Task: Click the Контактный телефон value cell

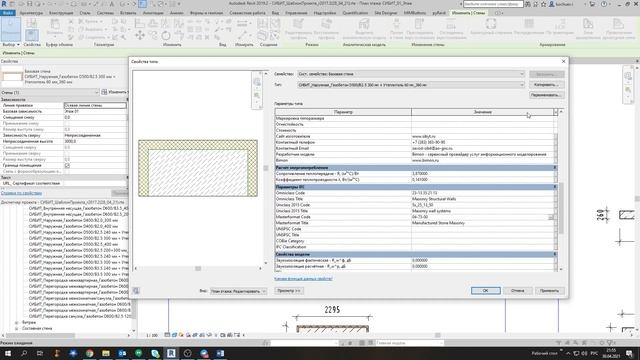Action: pyautogui.click(x=482, y=142)
